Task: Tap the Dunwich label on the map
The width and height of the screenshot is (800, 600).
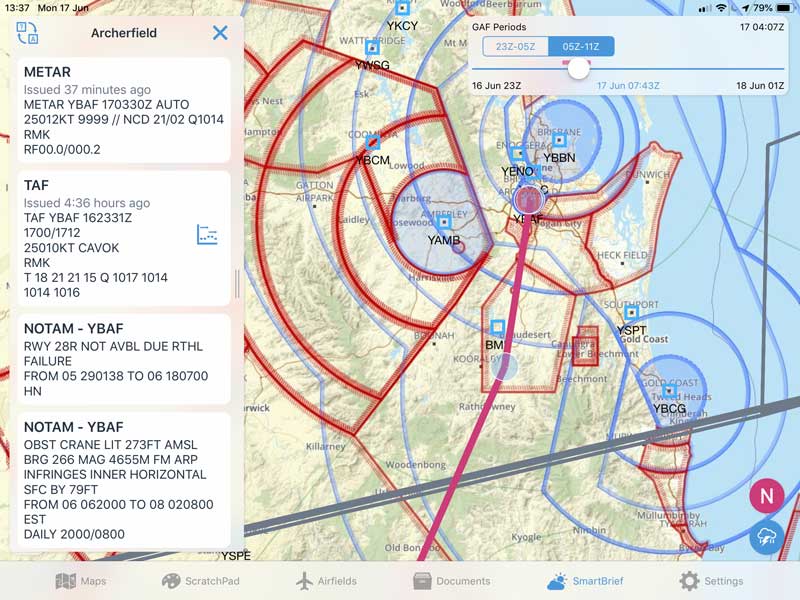Action: 647,174
